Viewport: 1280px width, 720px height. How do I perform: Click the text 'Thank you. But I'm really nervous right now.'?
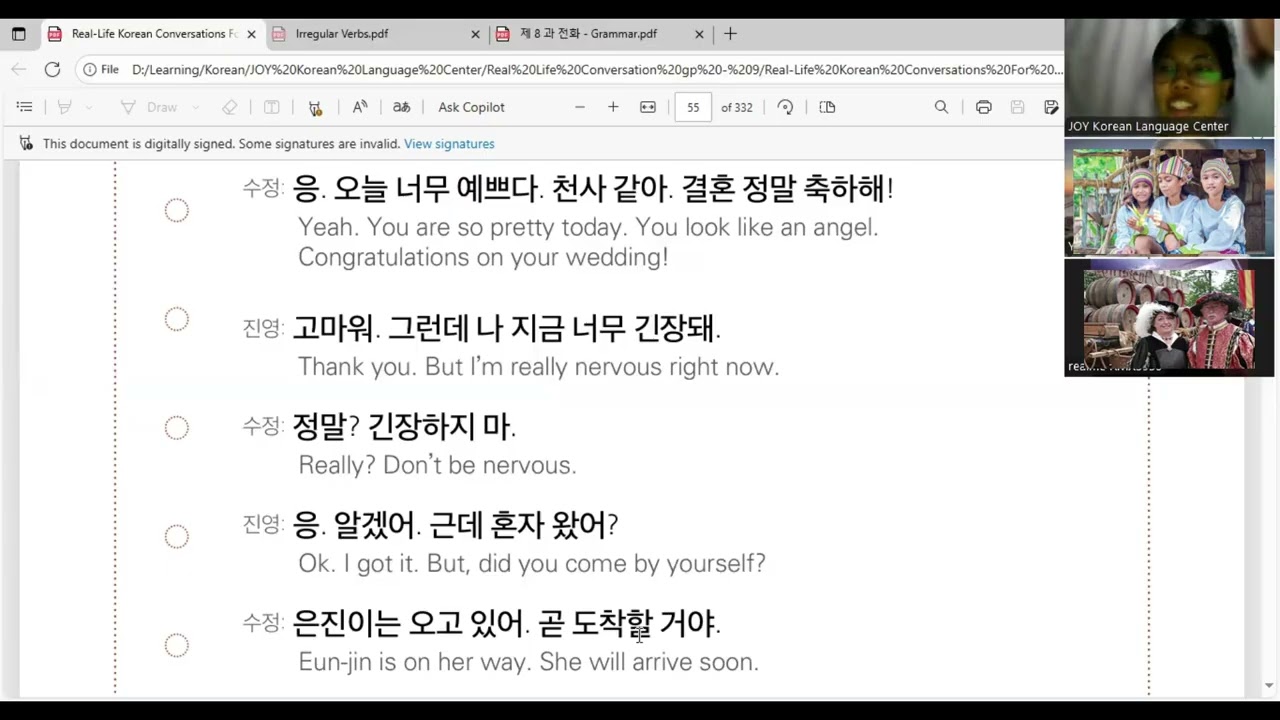pyautogui.click(x=538, y=366)
